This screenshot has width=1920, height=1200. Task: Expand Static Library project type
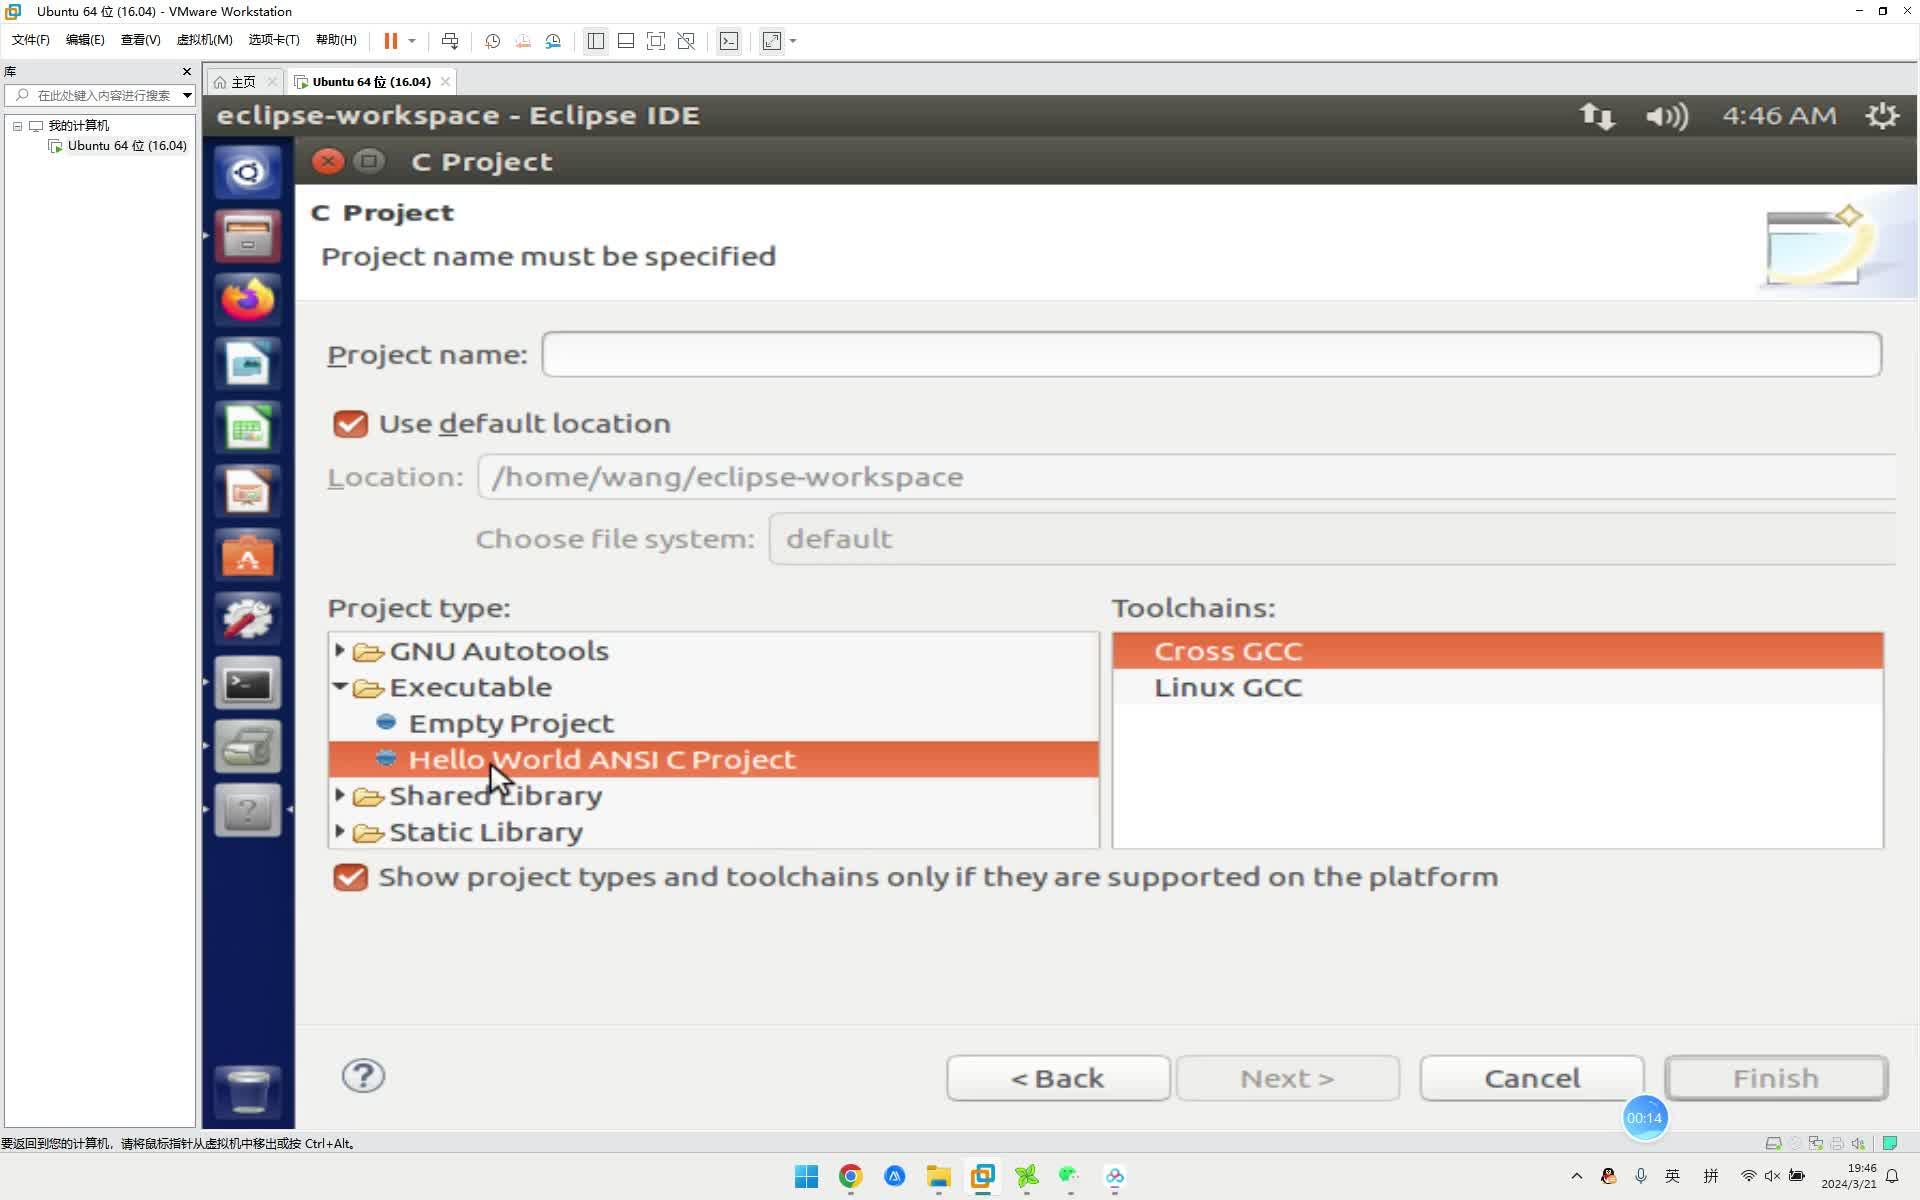coord(340,831)
